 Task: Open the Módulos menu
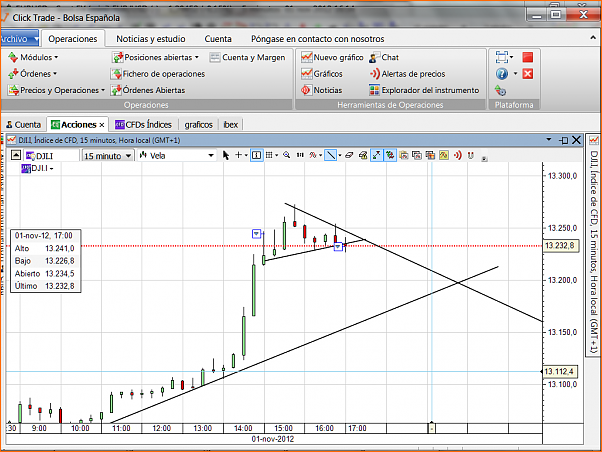click(33, 57)
